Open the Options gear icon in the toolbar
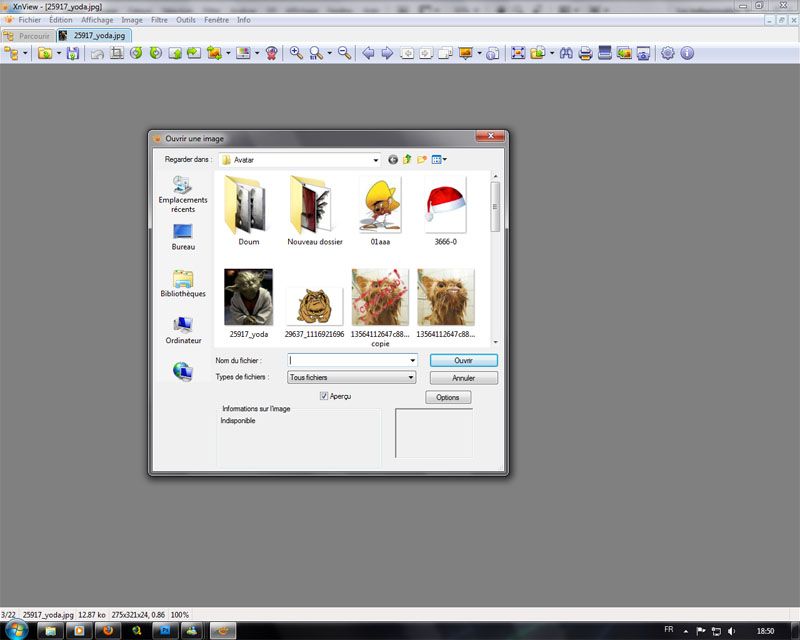 tap(668, 53)
